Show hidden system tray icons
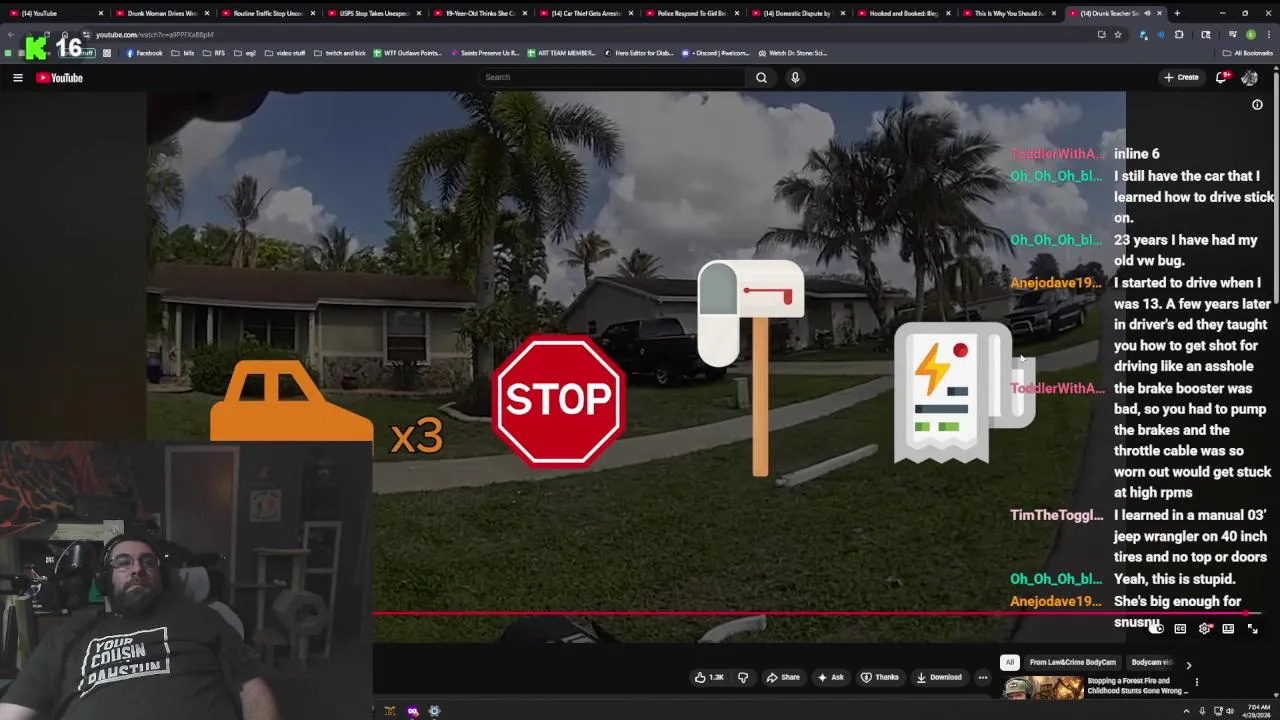Viewport: 1280px width, 720px height. click(1187, 711)
